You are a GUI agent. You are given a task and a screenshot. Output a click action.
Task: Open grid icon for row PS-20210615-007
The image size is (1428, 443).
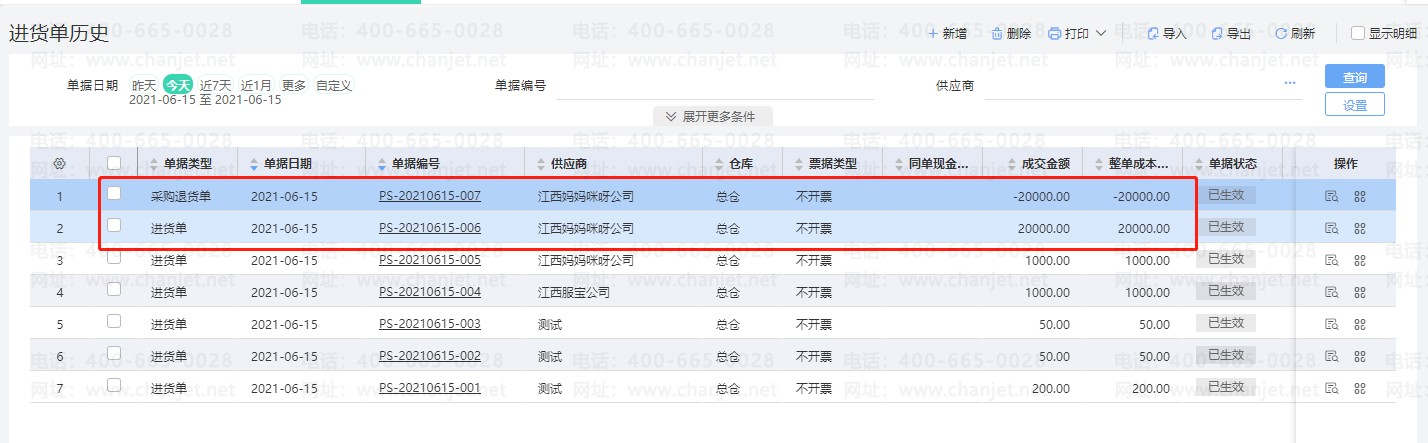coord(1360,196)
